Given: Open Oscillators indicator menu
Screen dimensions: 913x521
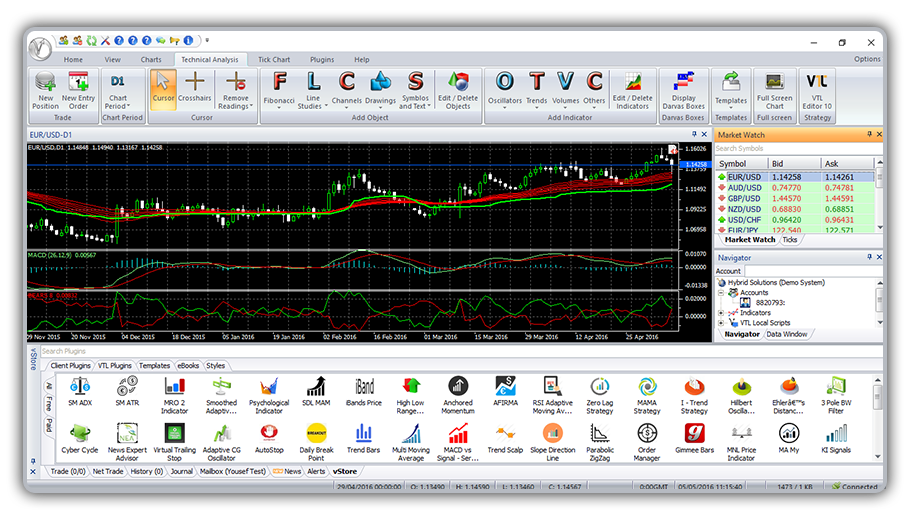Looking at the screenshot, I should pyautogui.click(x=504, y=90).
